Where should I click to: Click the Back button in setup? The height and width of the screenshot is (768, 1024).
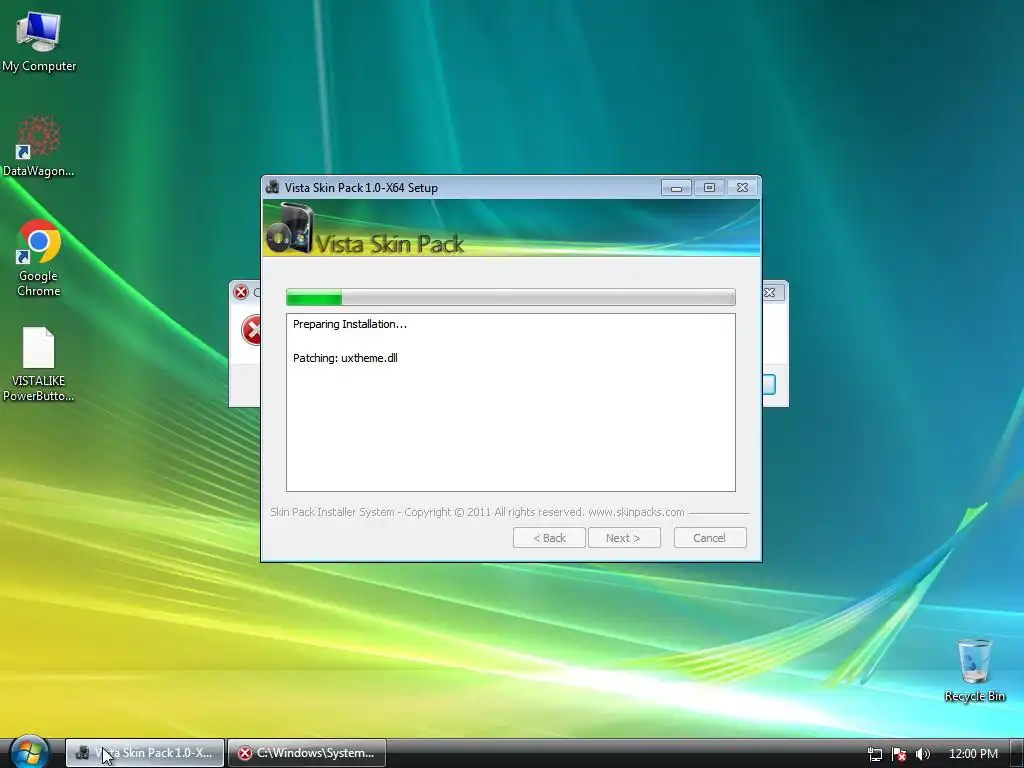click(x=549, y=537)
